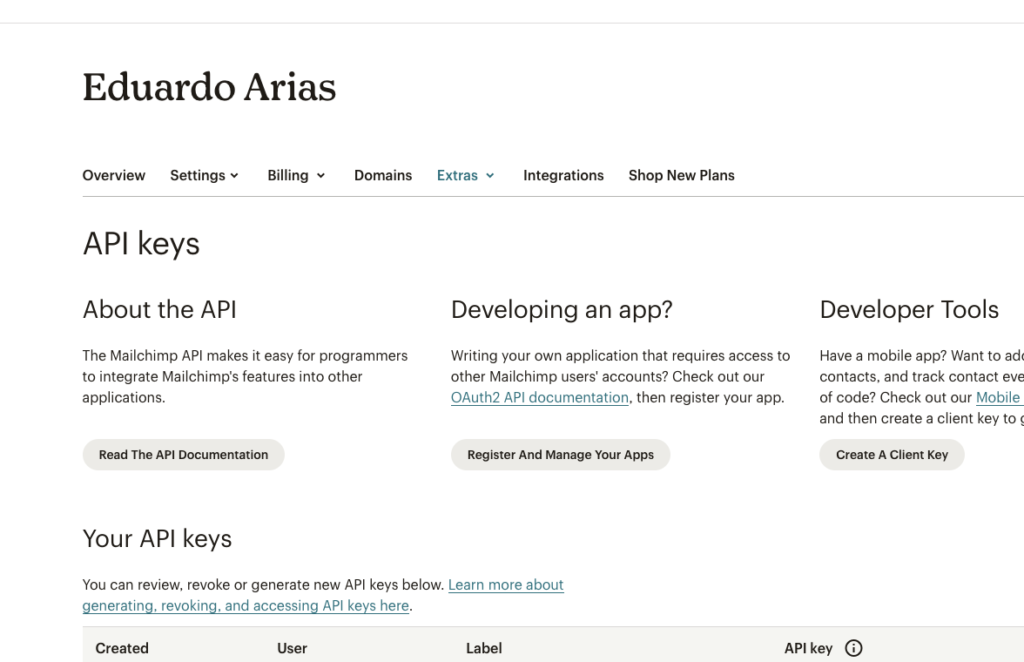Screen dimensions: 1024x662
Task: Open the OAuth2 API documentation link
Action: point(539,397)
